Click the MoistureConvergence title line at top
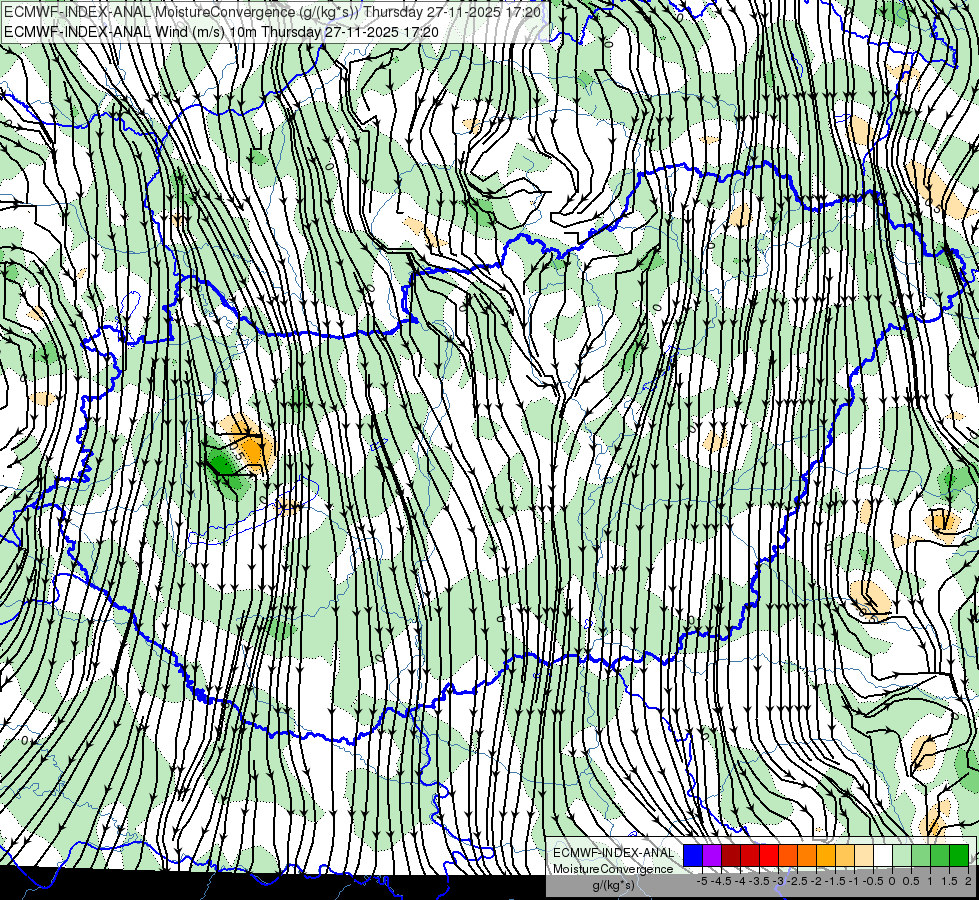This screenshot has height=900, width=979. coord(273,12)
